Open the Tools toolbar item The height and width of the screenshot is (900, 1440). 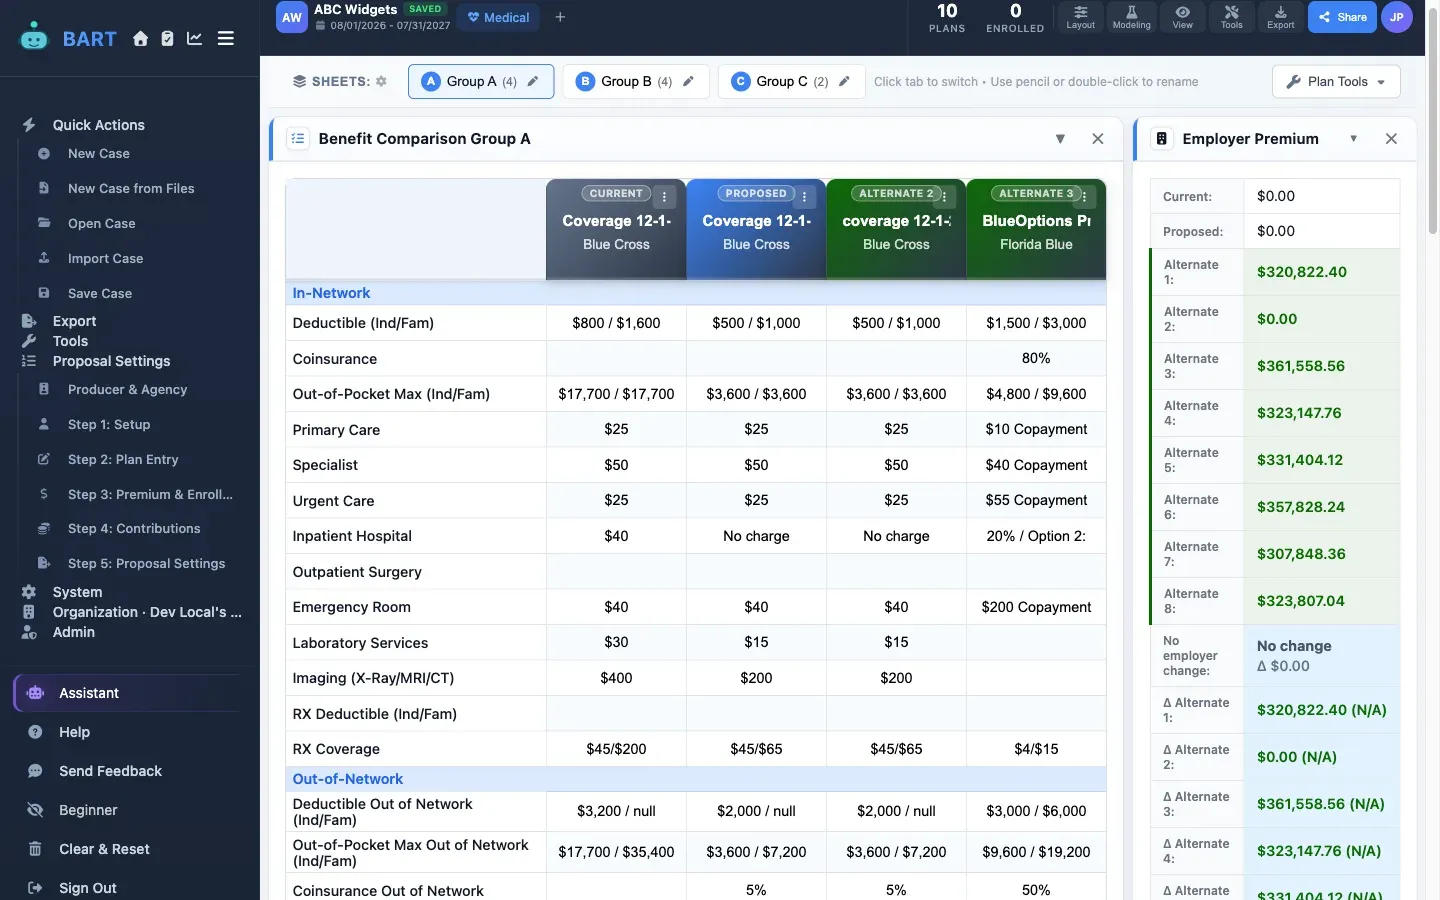tap(1231, 17)
